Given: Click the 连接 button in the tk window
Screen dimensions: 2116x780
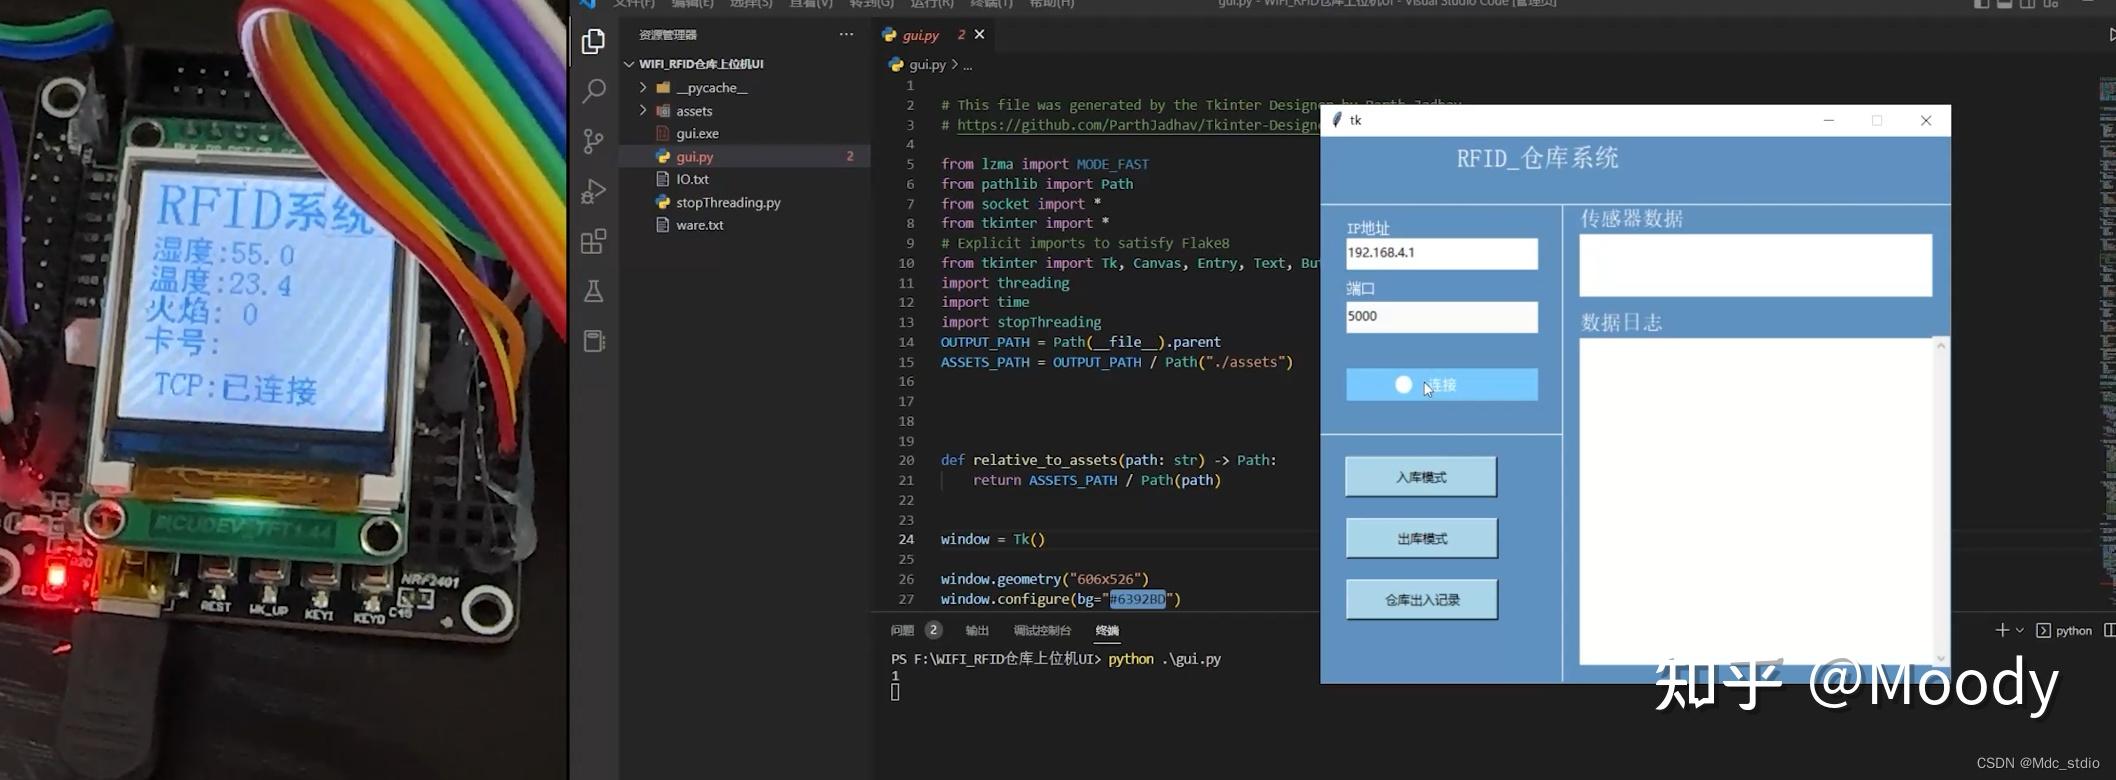Looking at the screenshot, I should tap(1441, 385).
